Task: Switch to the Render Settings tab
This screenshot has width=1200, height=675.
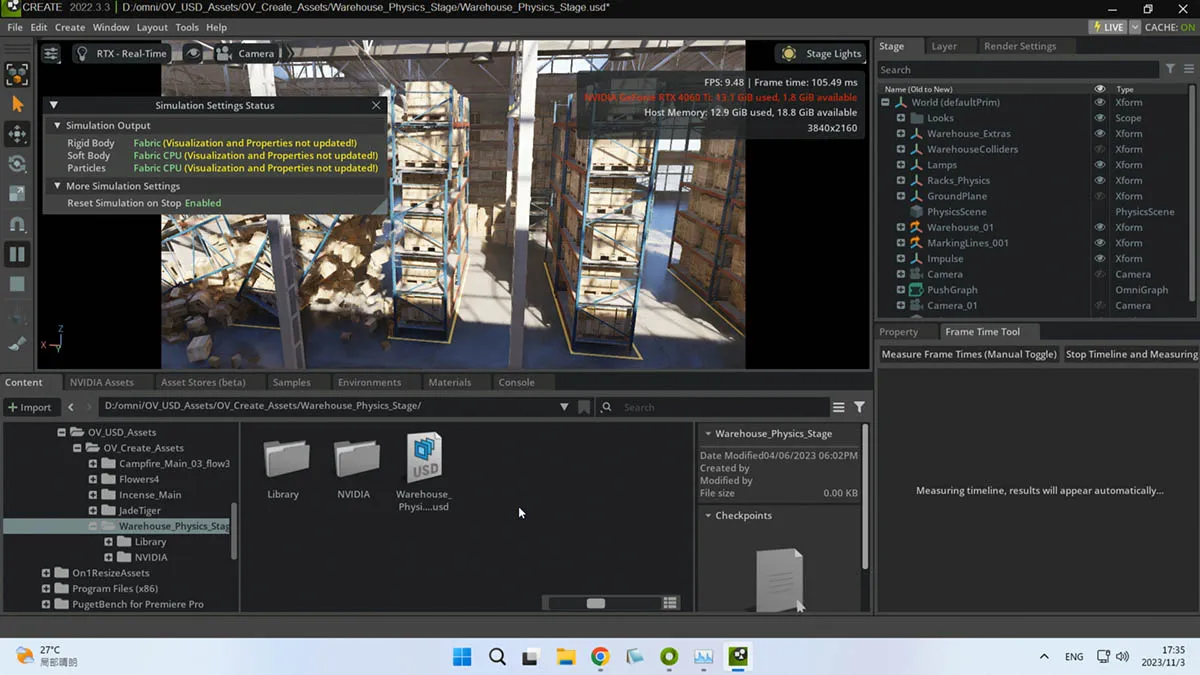Action: 1019,46
